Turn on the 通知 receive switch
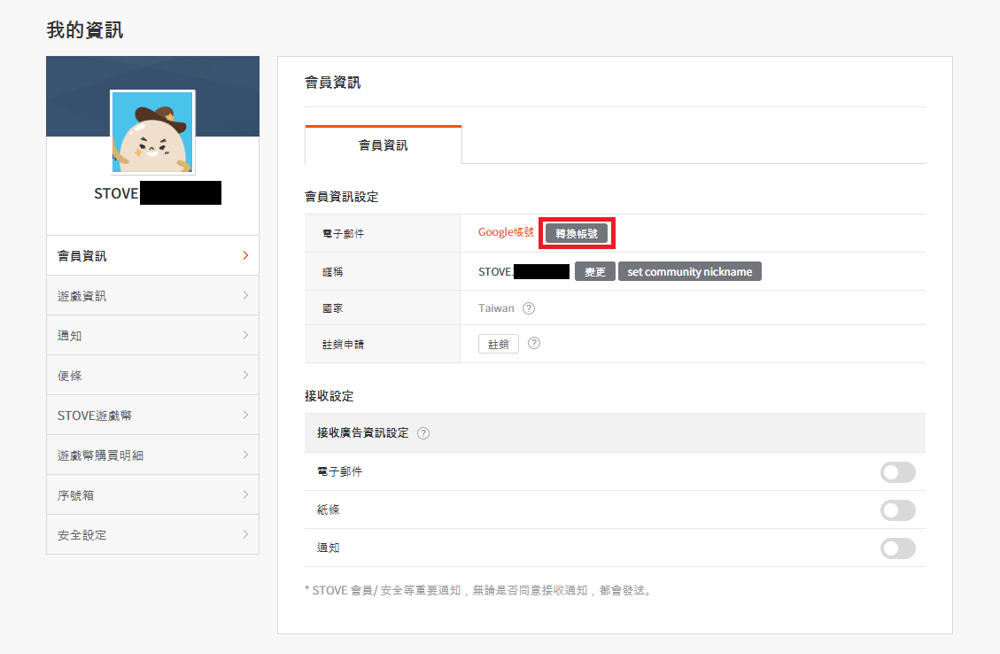 (x=897, y=548)
